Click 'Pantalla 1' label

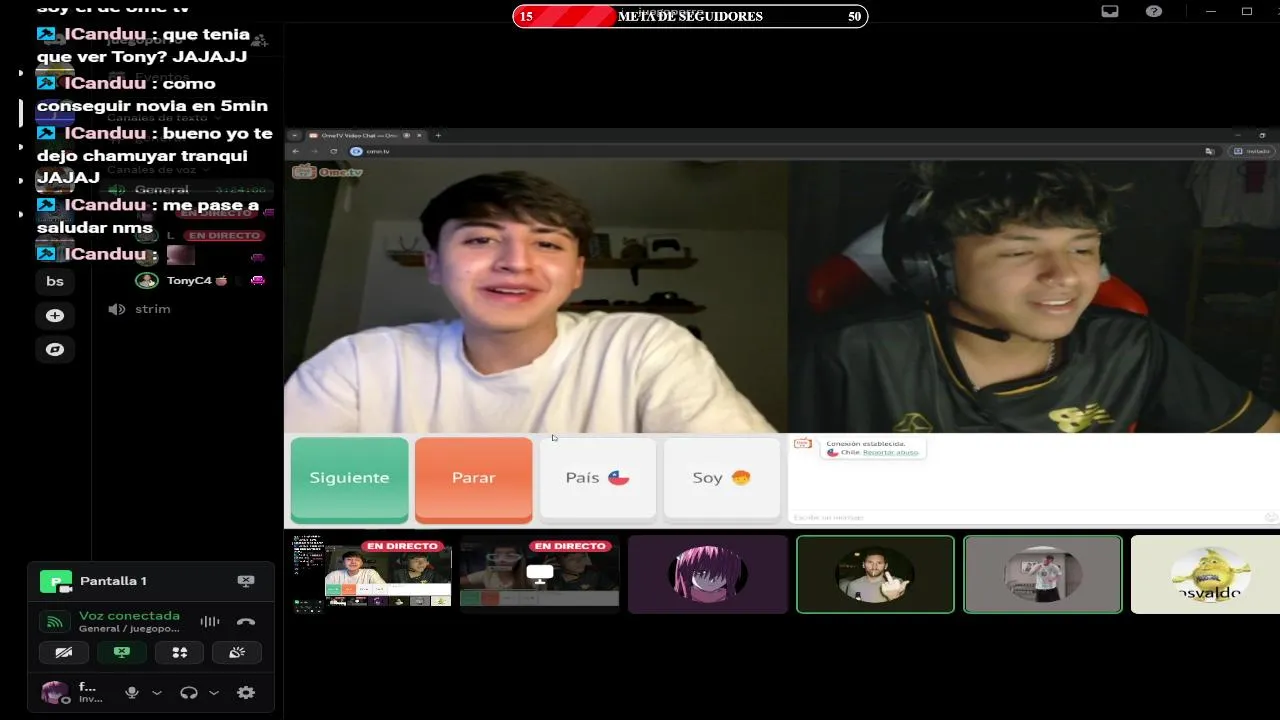point(113,581)
